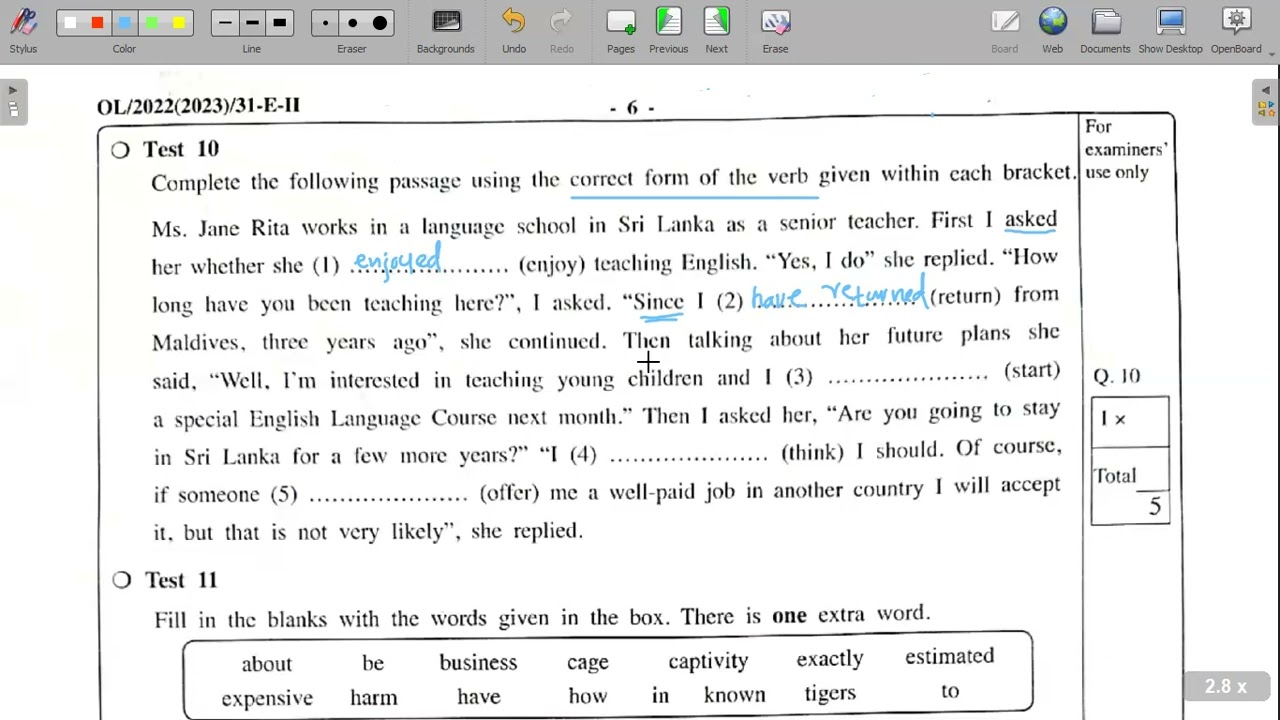Click Show Desktop
Image resolution: width=1280 pixels, height=720 pixels.
(x=1170, y=31)
